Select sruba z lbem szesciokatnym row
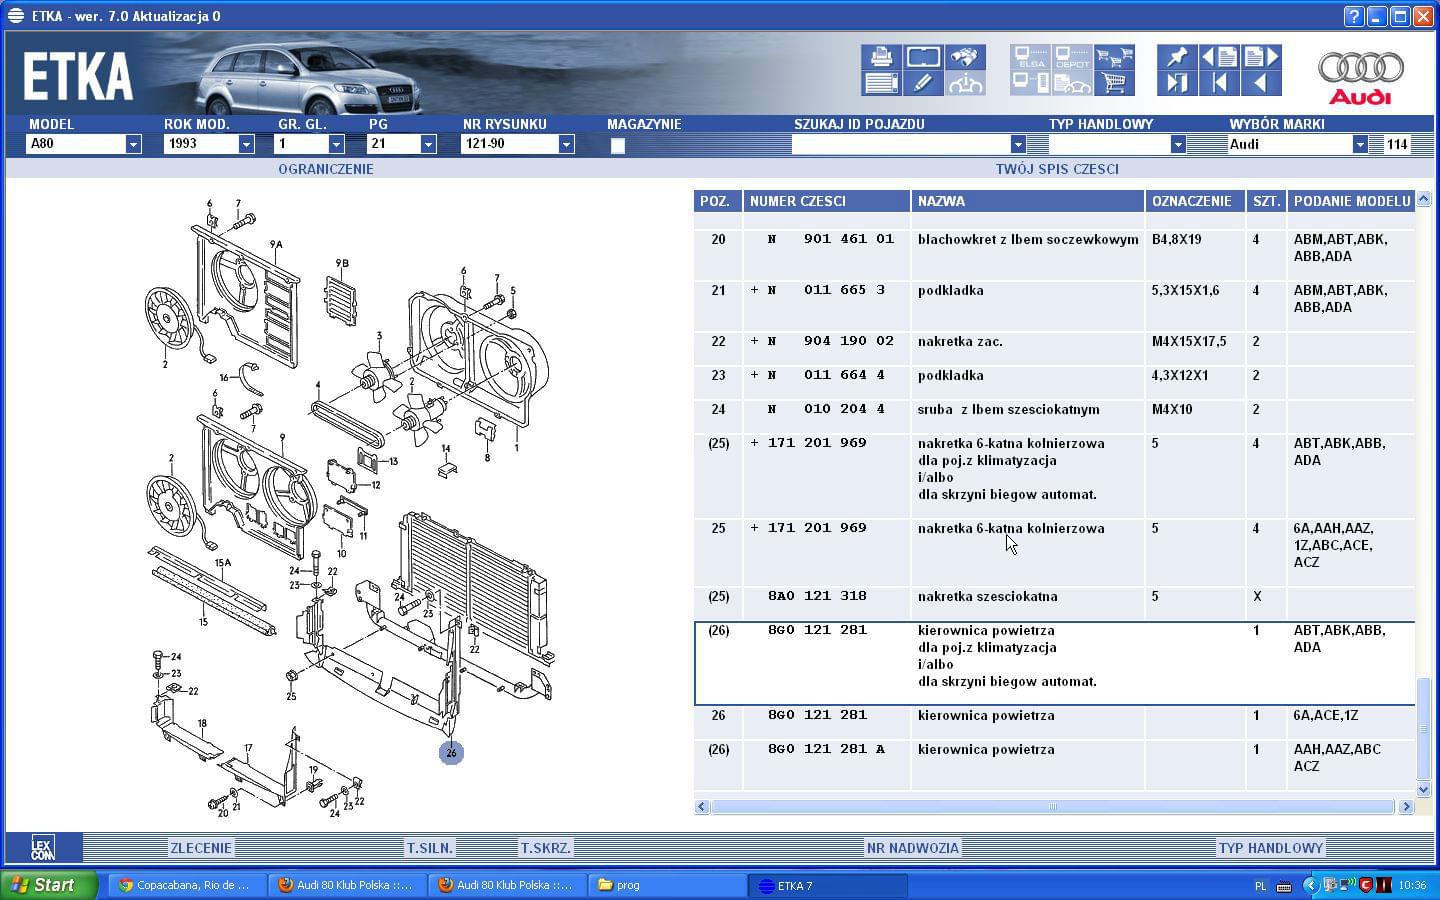Screen dimensions: 1440x900 pos(1055,417)
